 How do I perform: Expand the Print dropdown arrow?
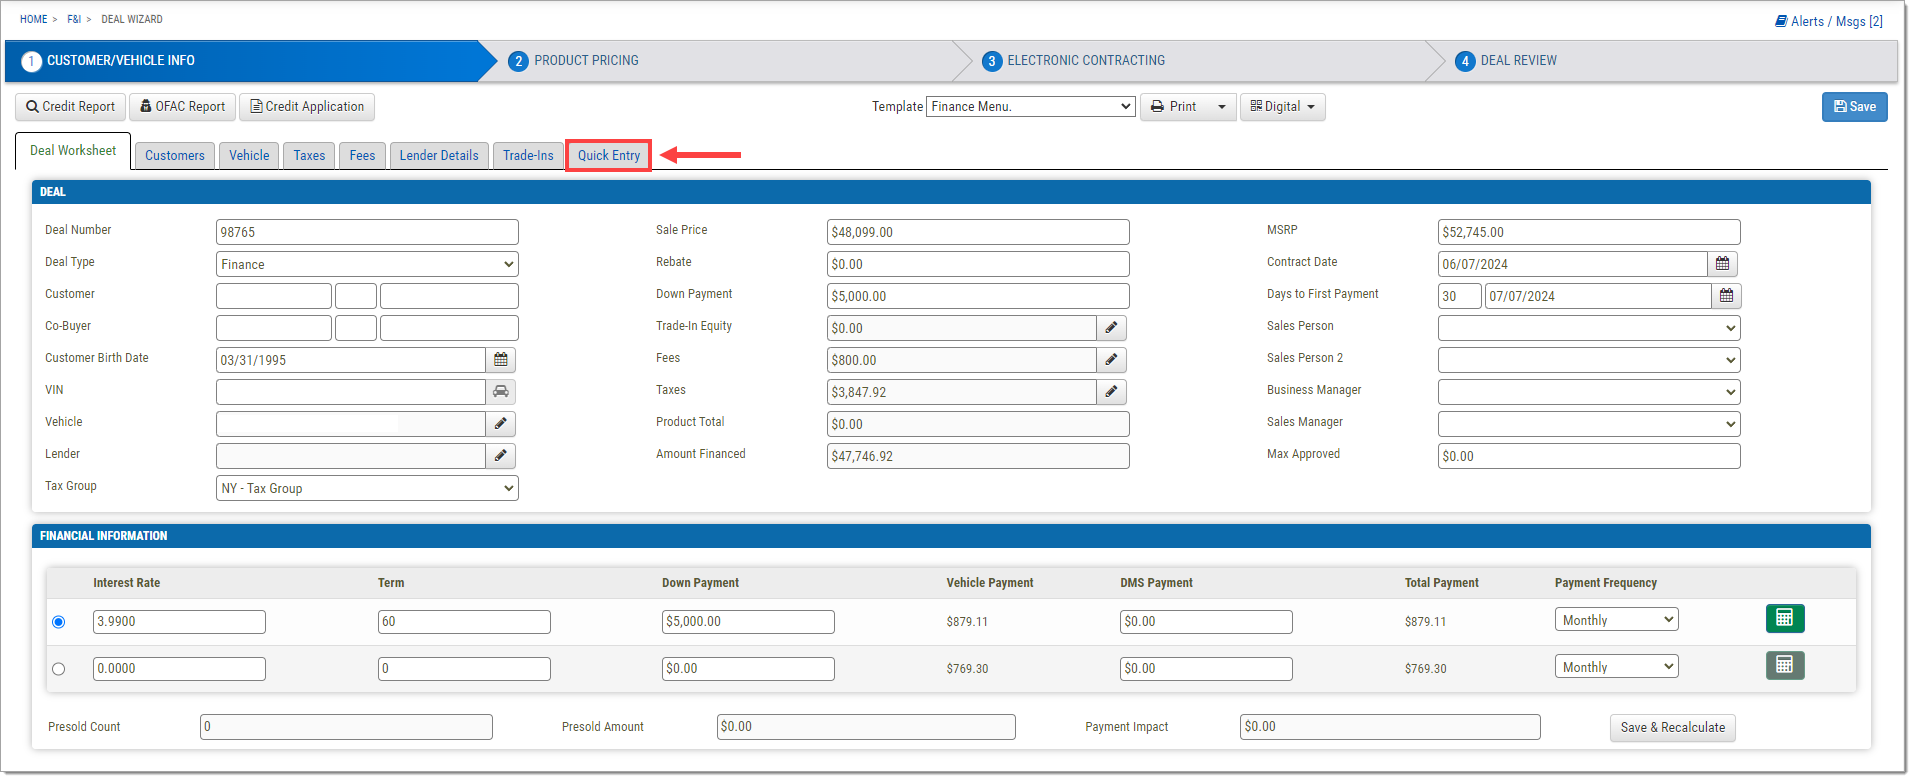point(1222,107)
